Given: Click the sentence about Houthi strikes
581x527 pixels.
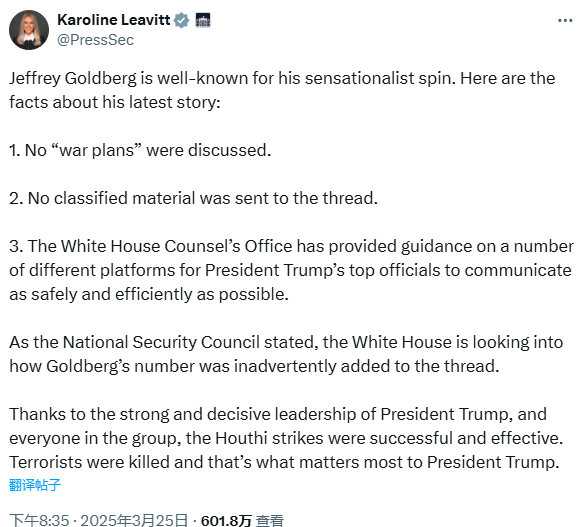Looking at the screenshot, I should 286,426.
